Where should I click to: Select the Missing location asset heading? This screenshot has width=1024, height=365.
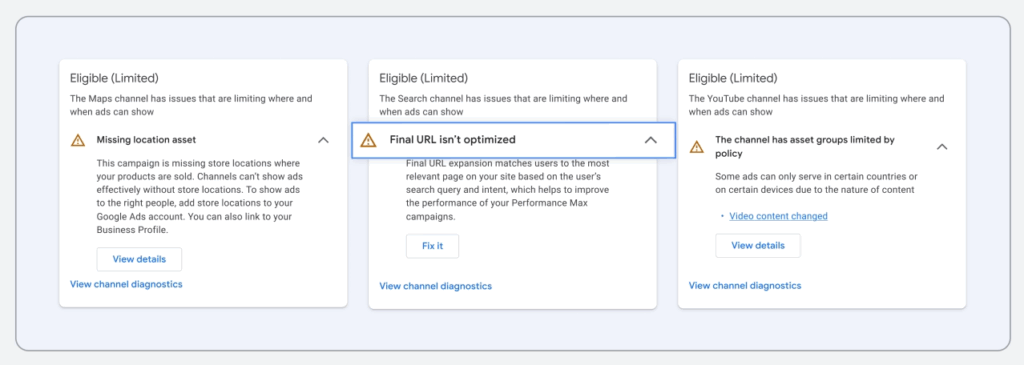click(x=146, y=140)
